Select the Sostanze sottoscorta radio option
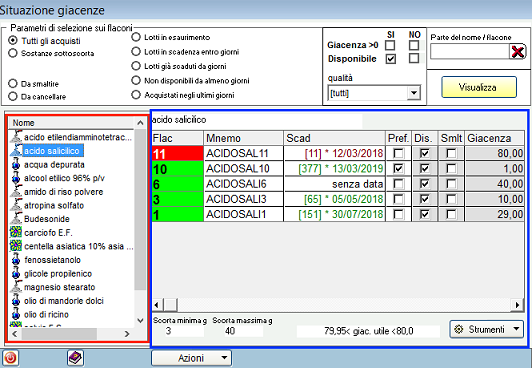Image resolution: width=532 pixels, height=368 pixels. click(13, 53)
